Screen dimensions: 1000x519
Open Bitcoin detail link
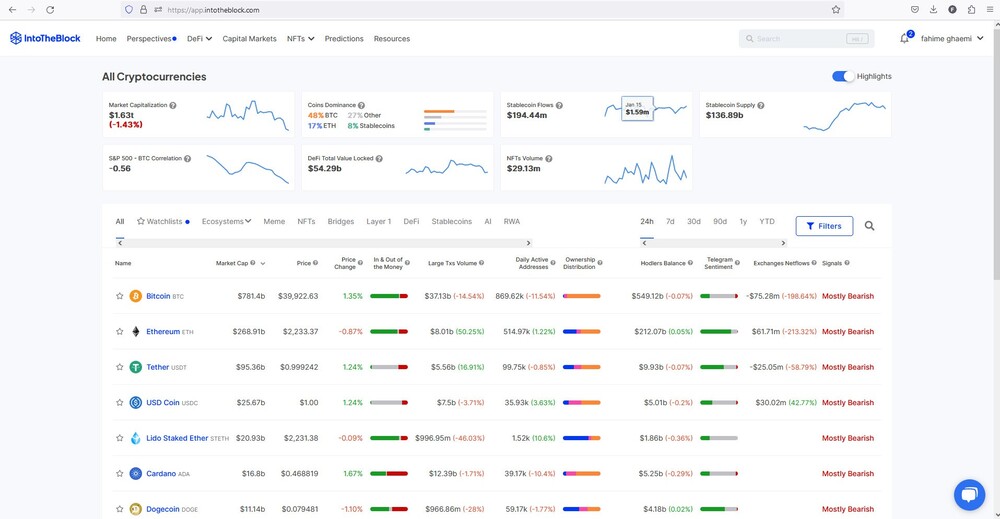click(x=158, y=296)
